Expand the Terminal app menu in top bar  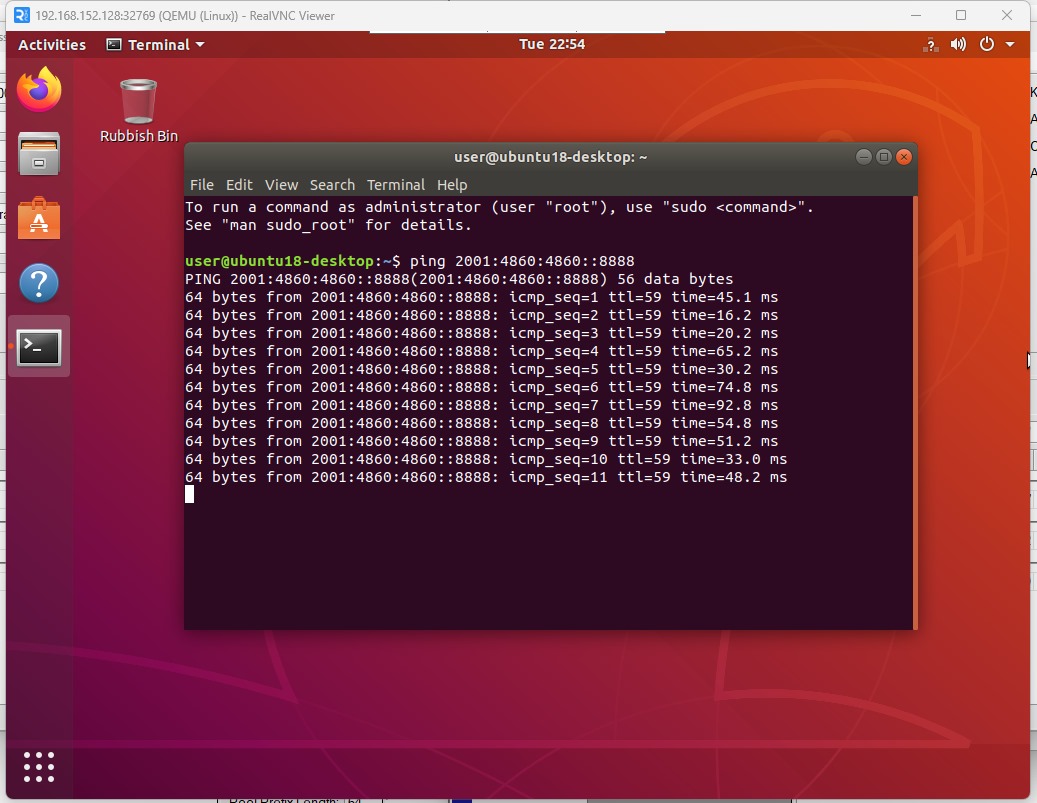(x=155, y=44)
